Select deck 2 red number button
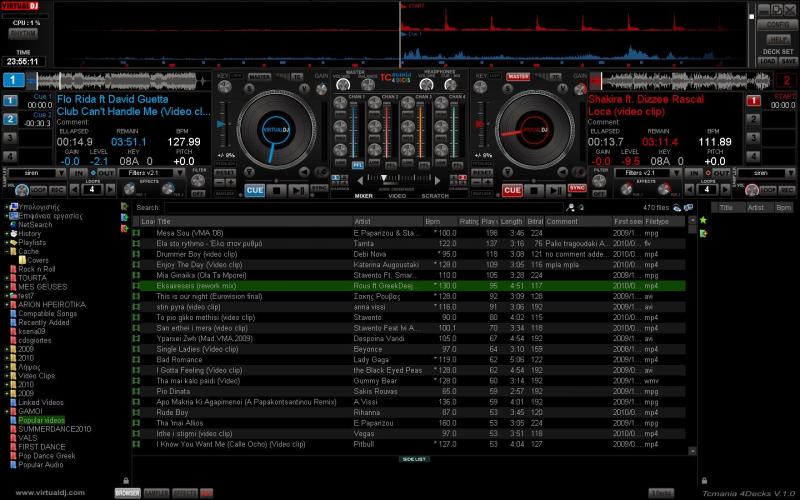The width and height of the screenshot is (800, 500). [786, 80]
